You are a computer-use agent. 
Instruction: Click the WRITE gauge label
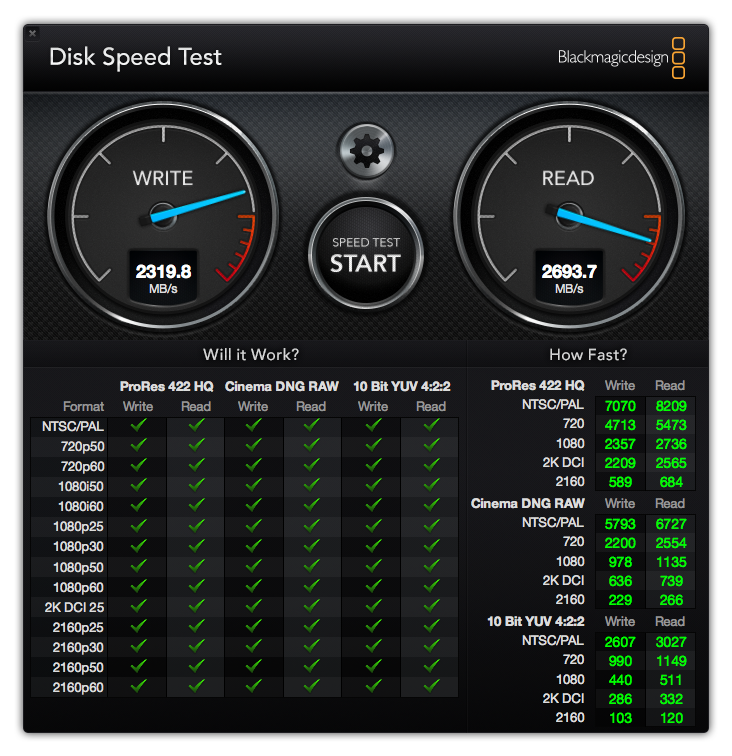(x=163, y=178)
